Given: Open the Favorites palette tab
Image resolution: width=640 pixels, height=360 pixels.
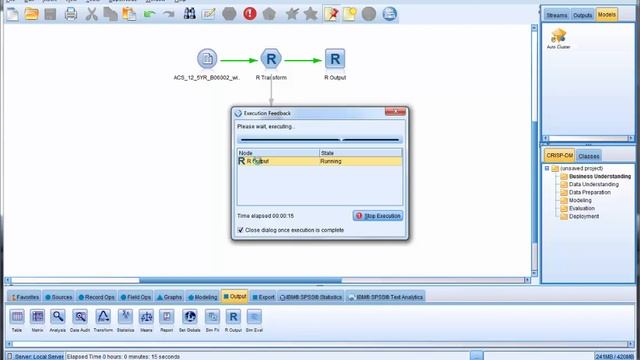Looking at the screenshot, I should coord(25,297).
